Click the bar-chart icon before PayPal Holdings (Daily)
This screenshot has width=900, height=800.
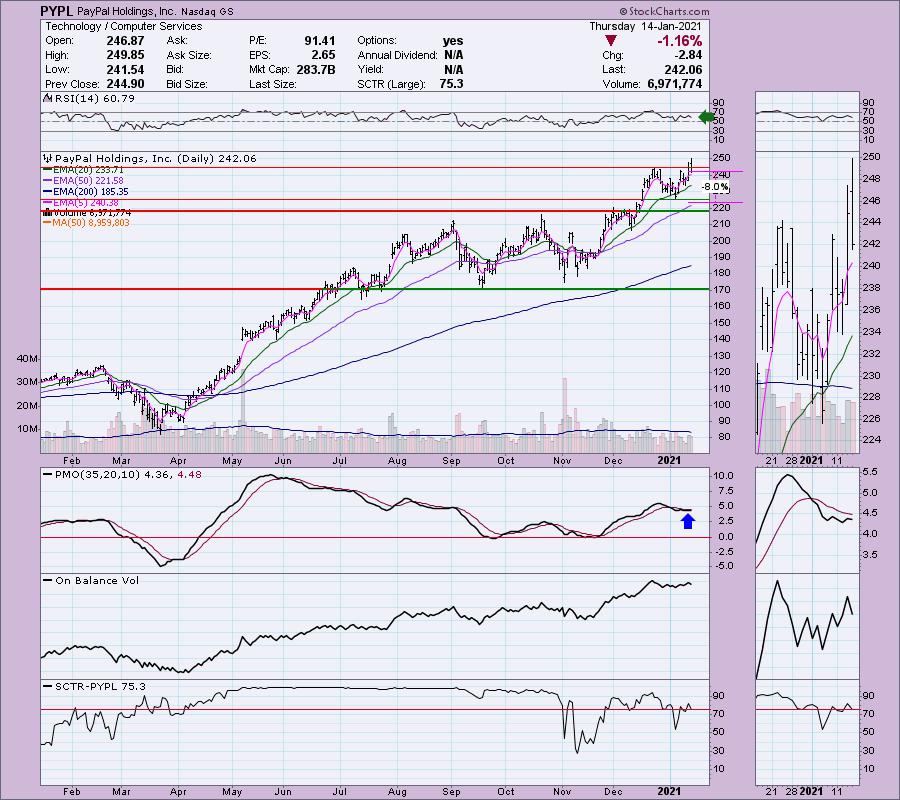coord(48,158)
